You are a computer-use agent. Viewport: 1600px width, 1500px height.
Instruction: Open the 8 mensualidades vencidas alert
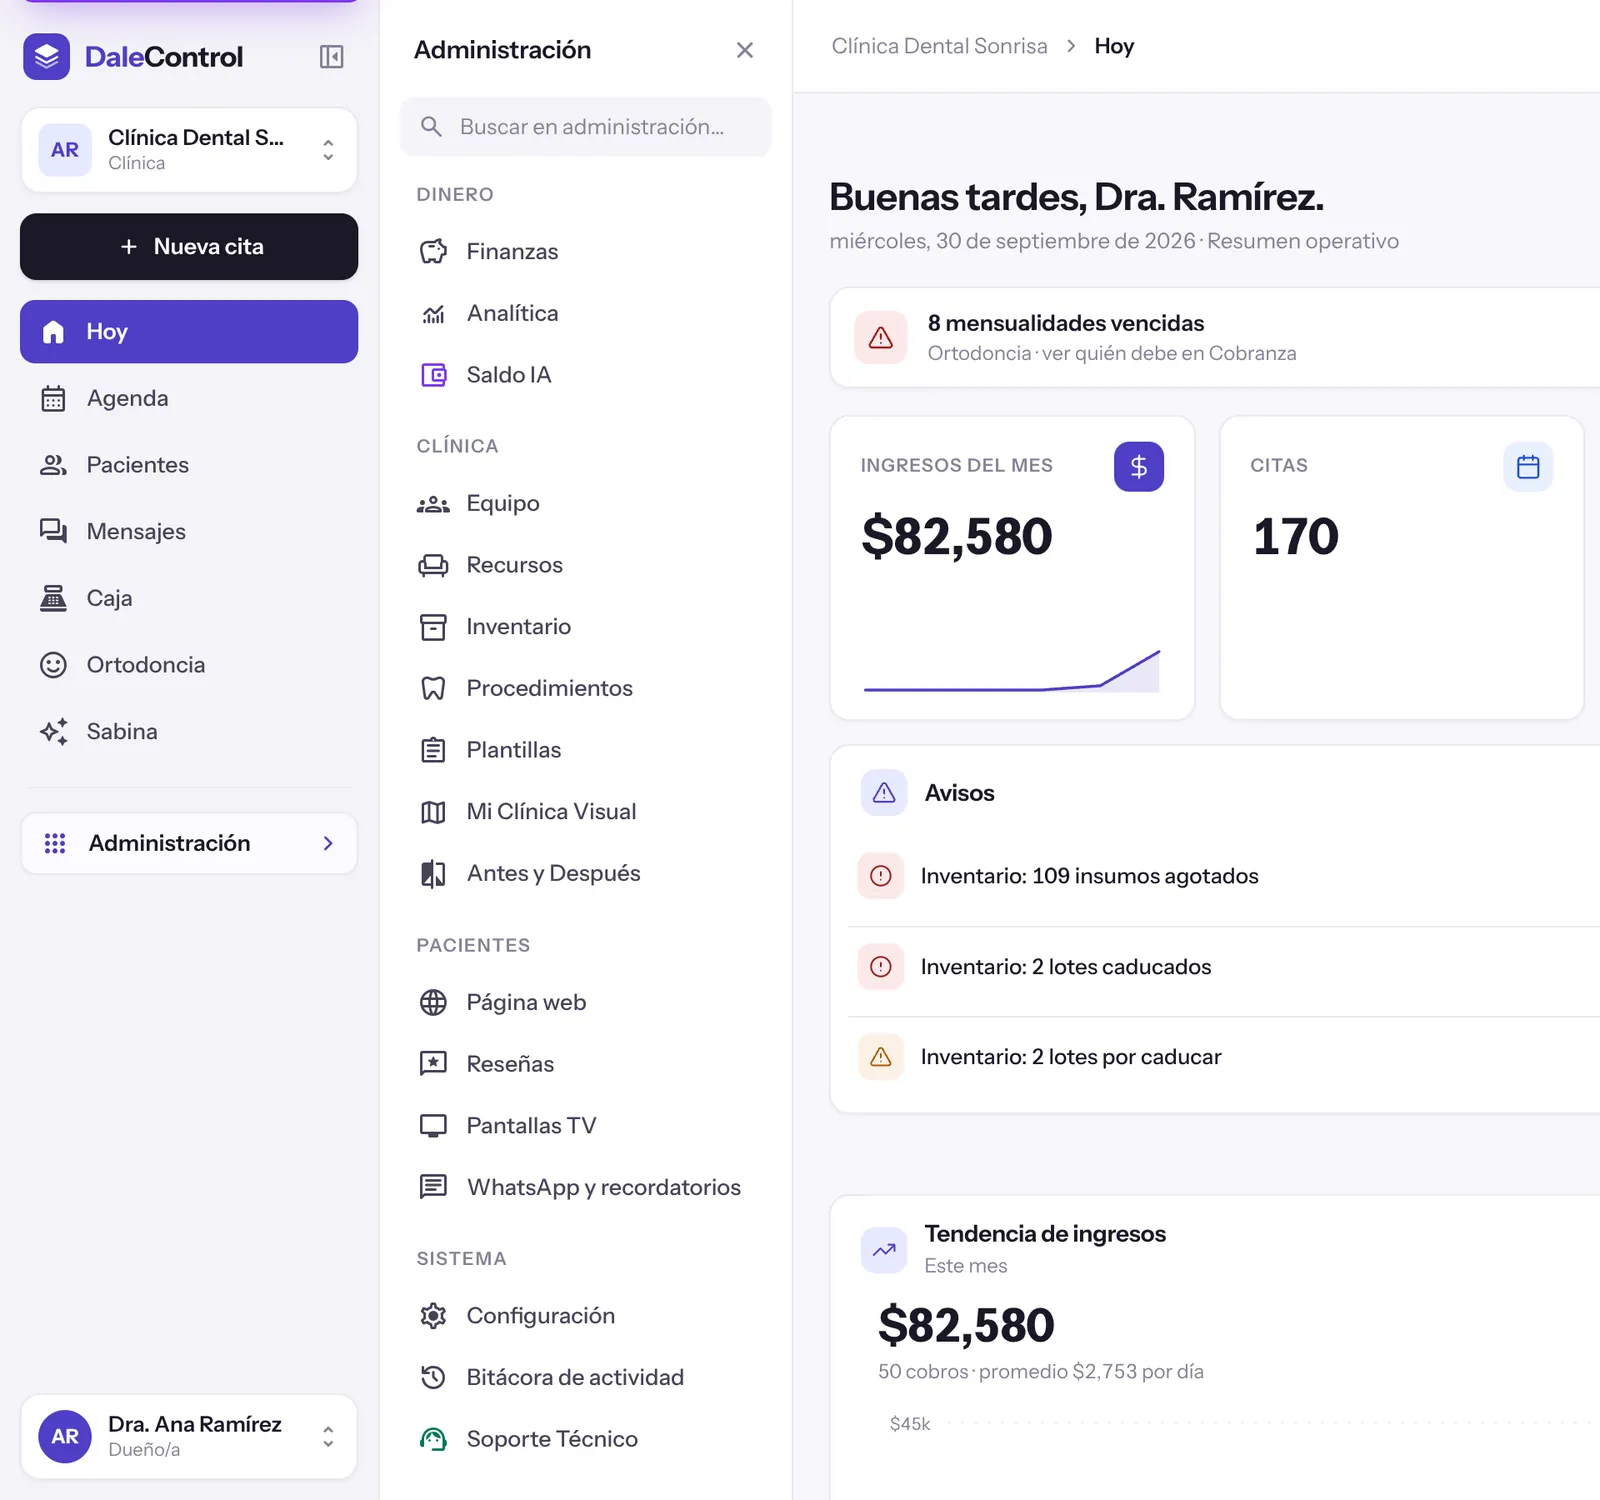(x=1215, y=338)
